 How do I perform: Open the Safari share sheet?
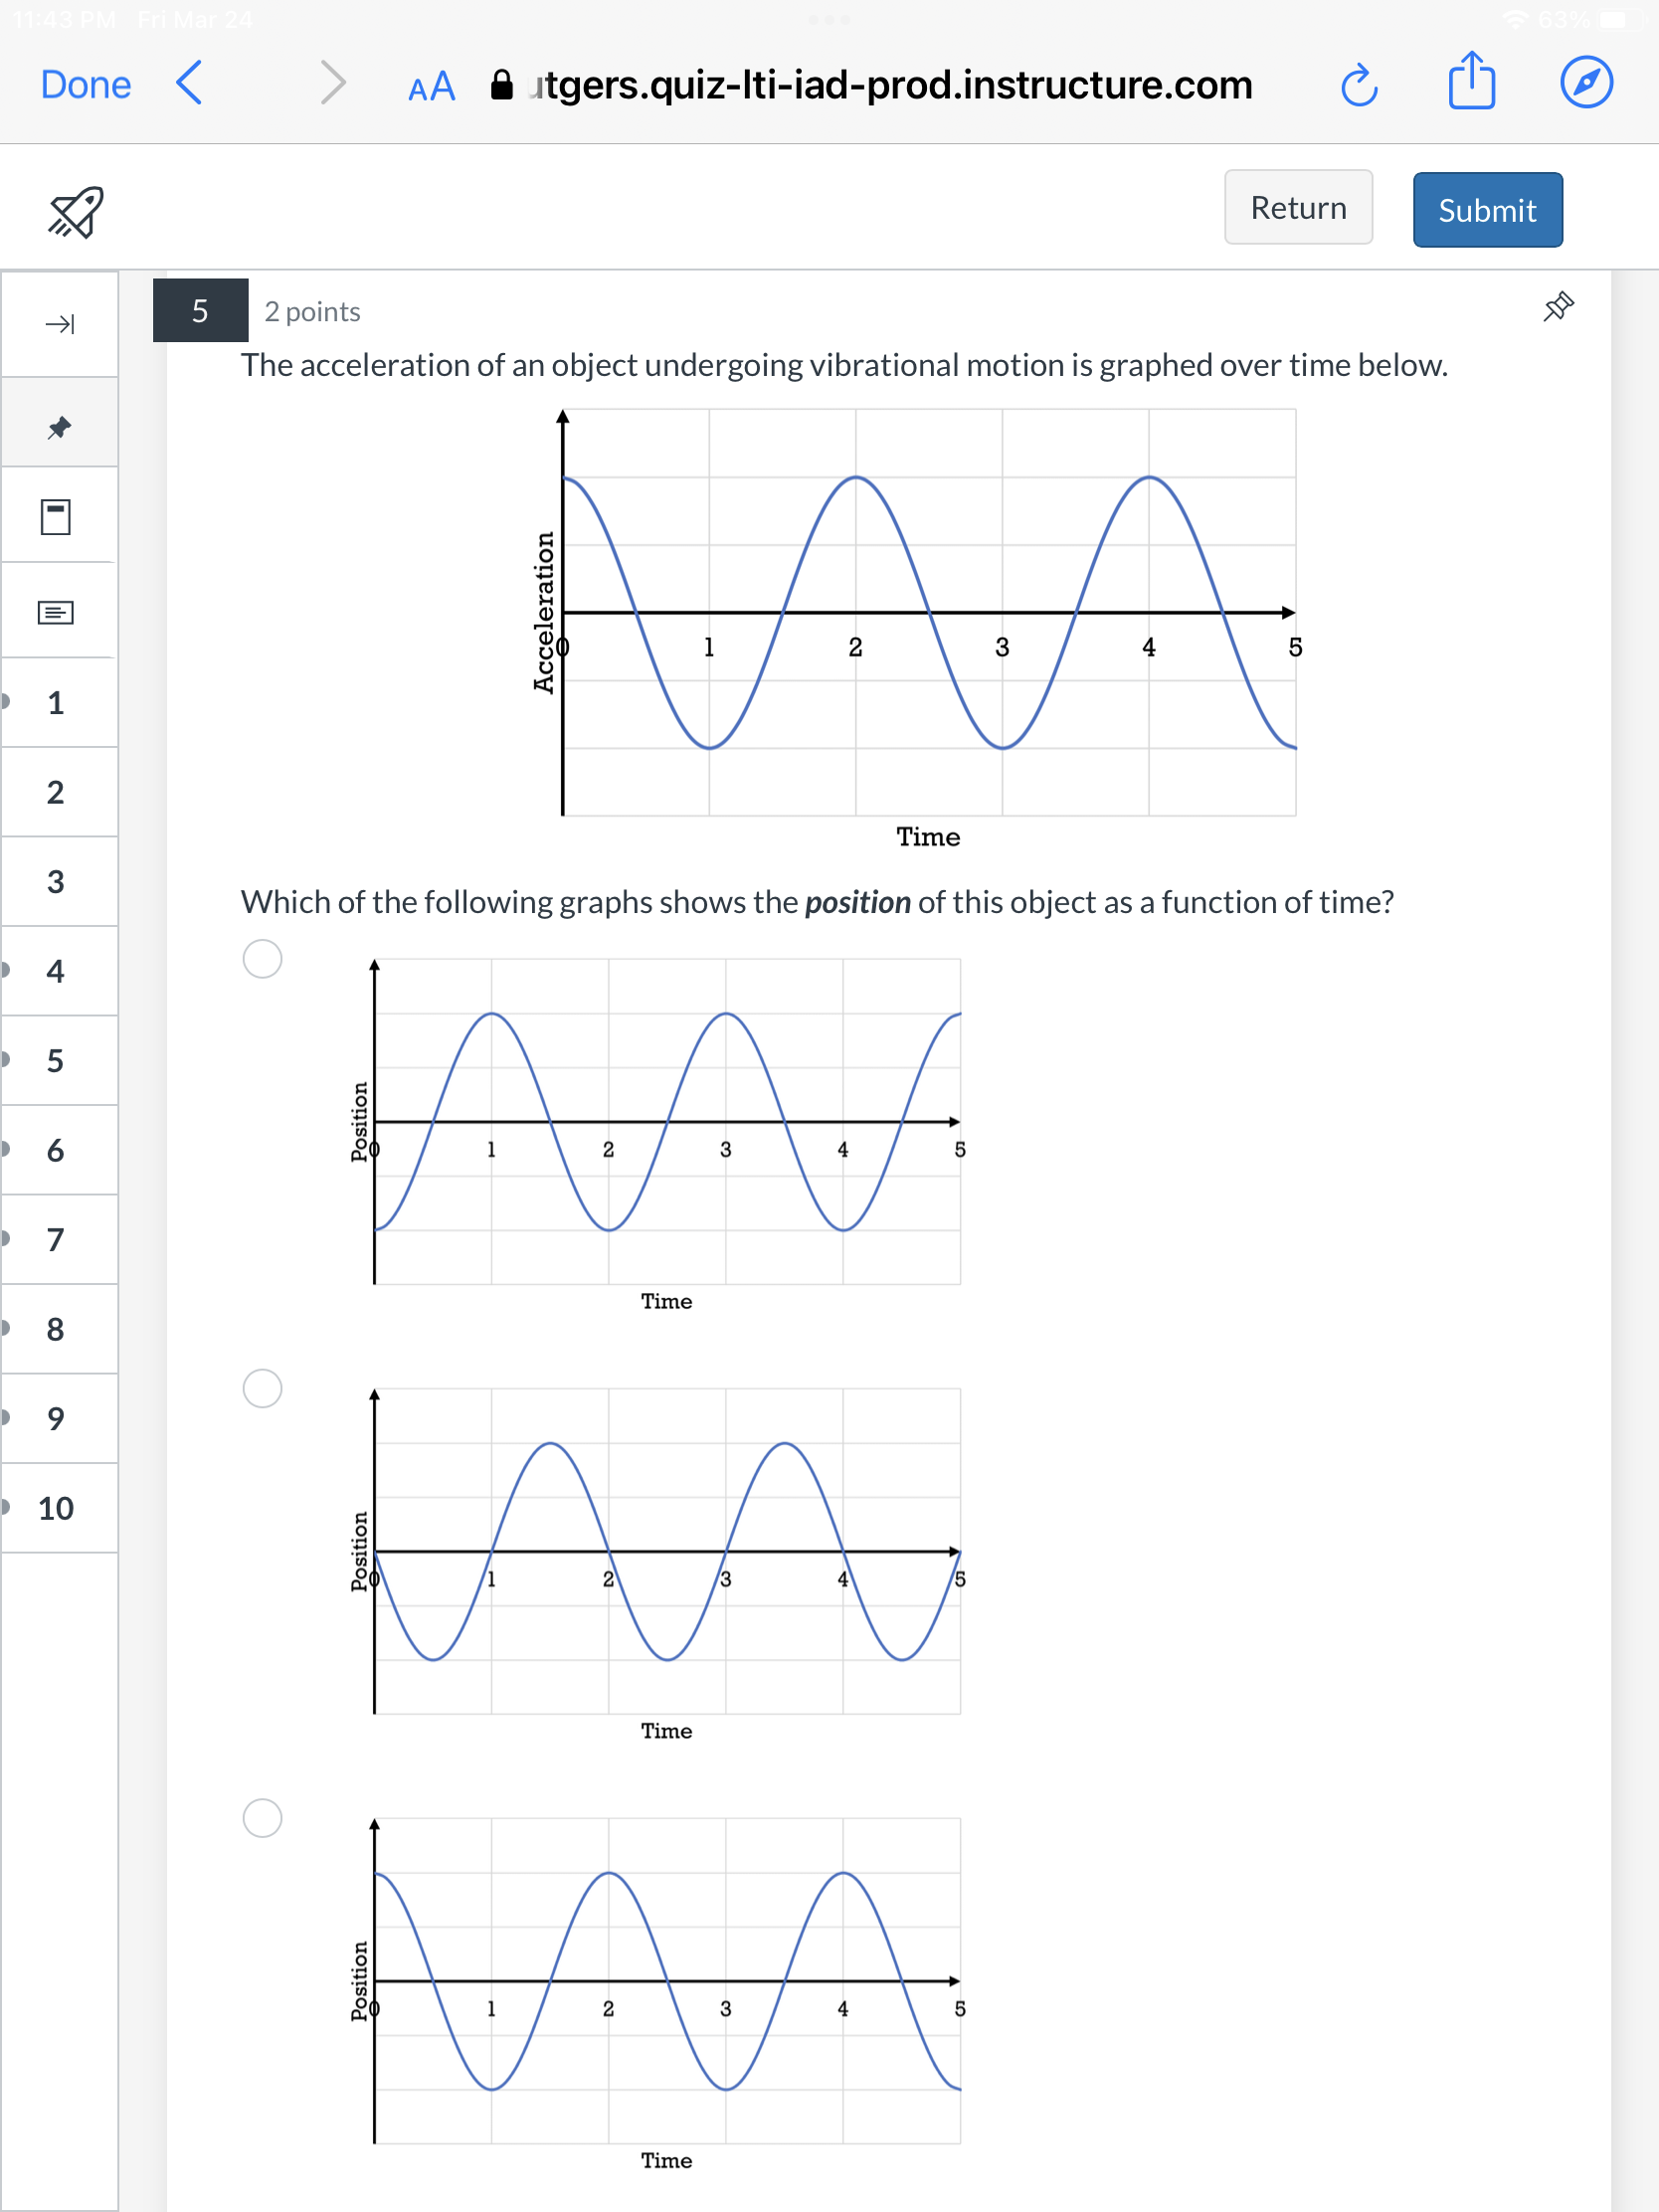pyautogui.click(x=1471, y=83)
